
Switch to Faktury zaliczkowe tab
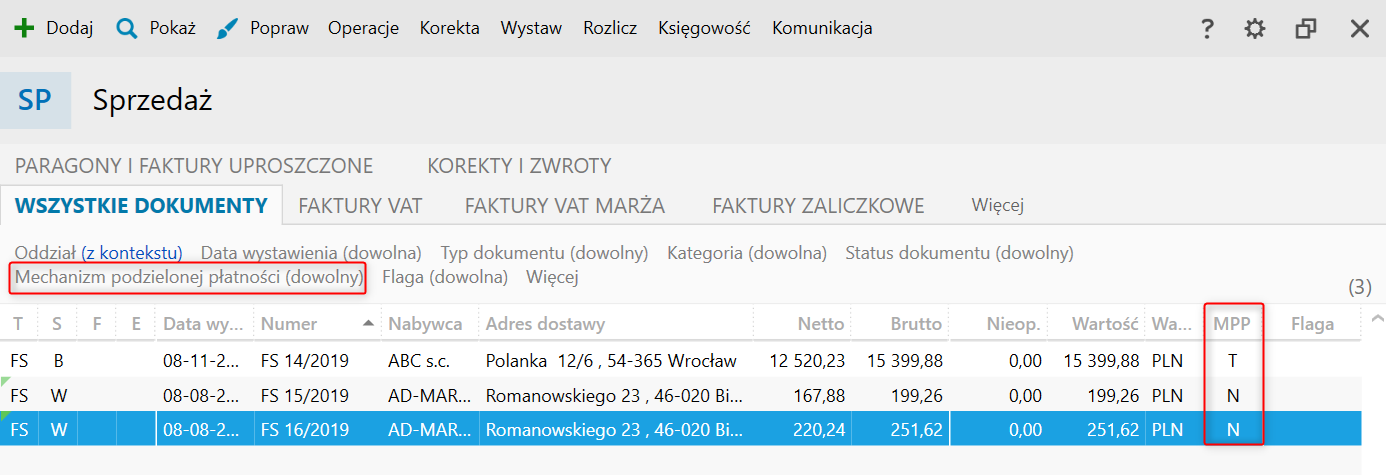(x=818, y=206)
